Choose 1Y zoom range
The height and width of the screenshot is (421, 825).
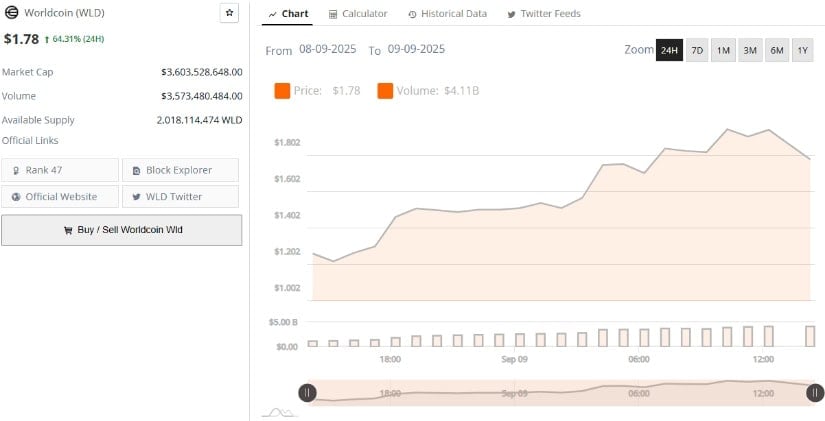click(x=802, y=50)
